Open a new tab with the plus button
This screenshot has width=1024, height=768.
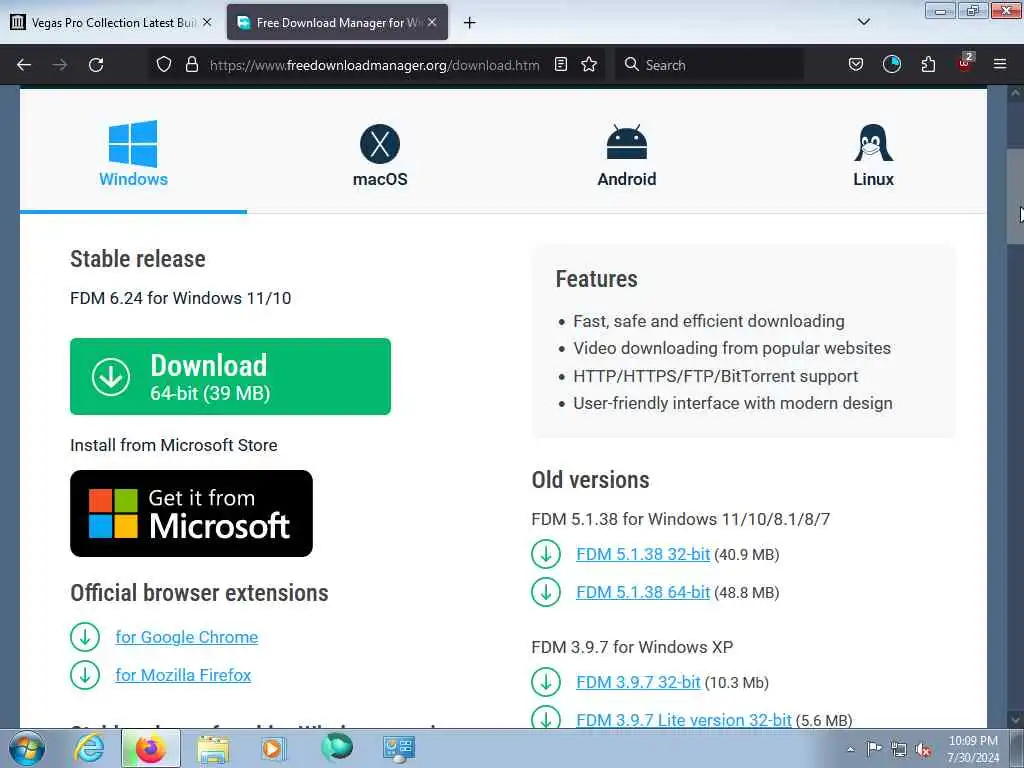(470, 23)
